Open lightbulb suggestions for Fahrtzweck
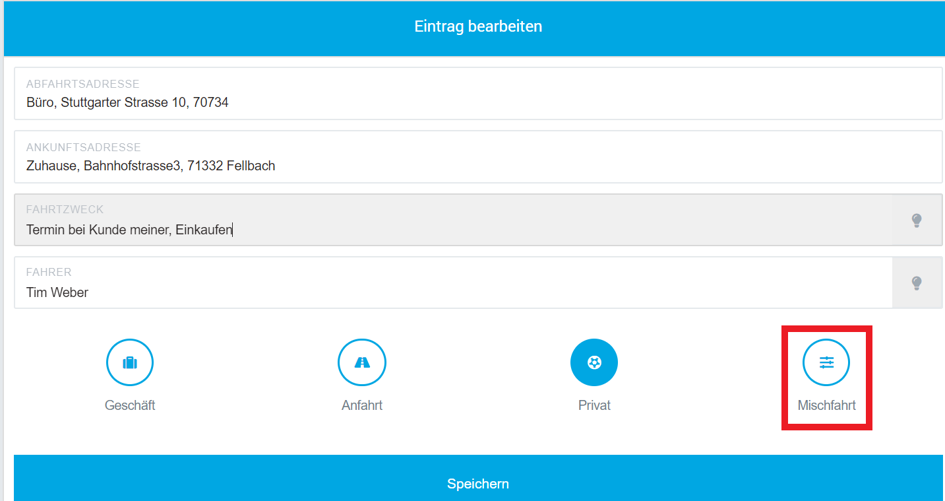The height and width of the screenshot is (501, 945). [x=917, y=220]
